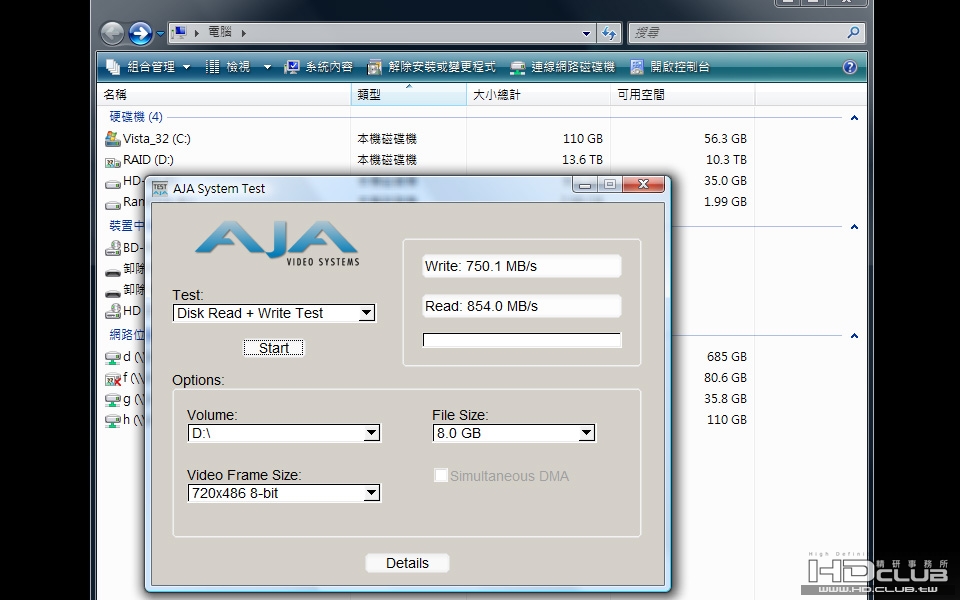Screen dimensions: 960x600
Task: Click the AJA System Test title bar icon
Action: [x=160, y=189]
